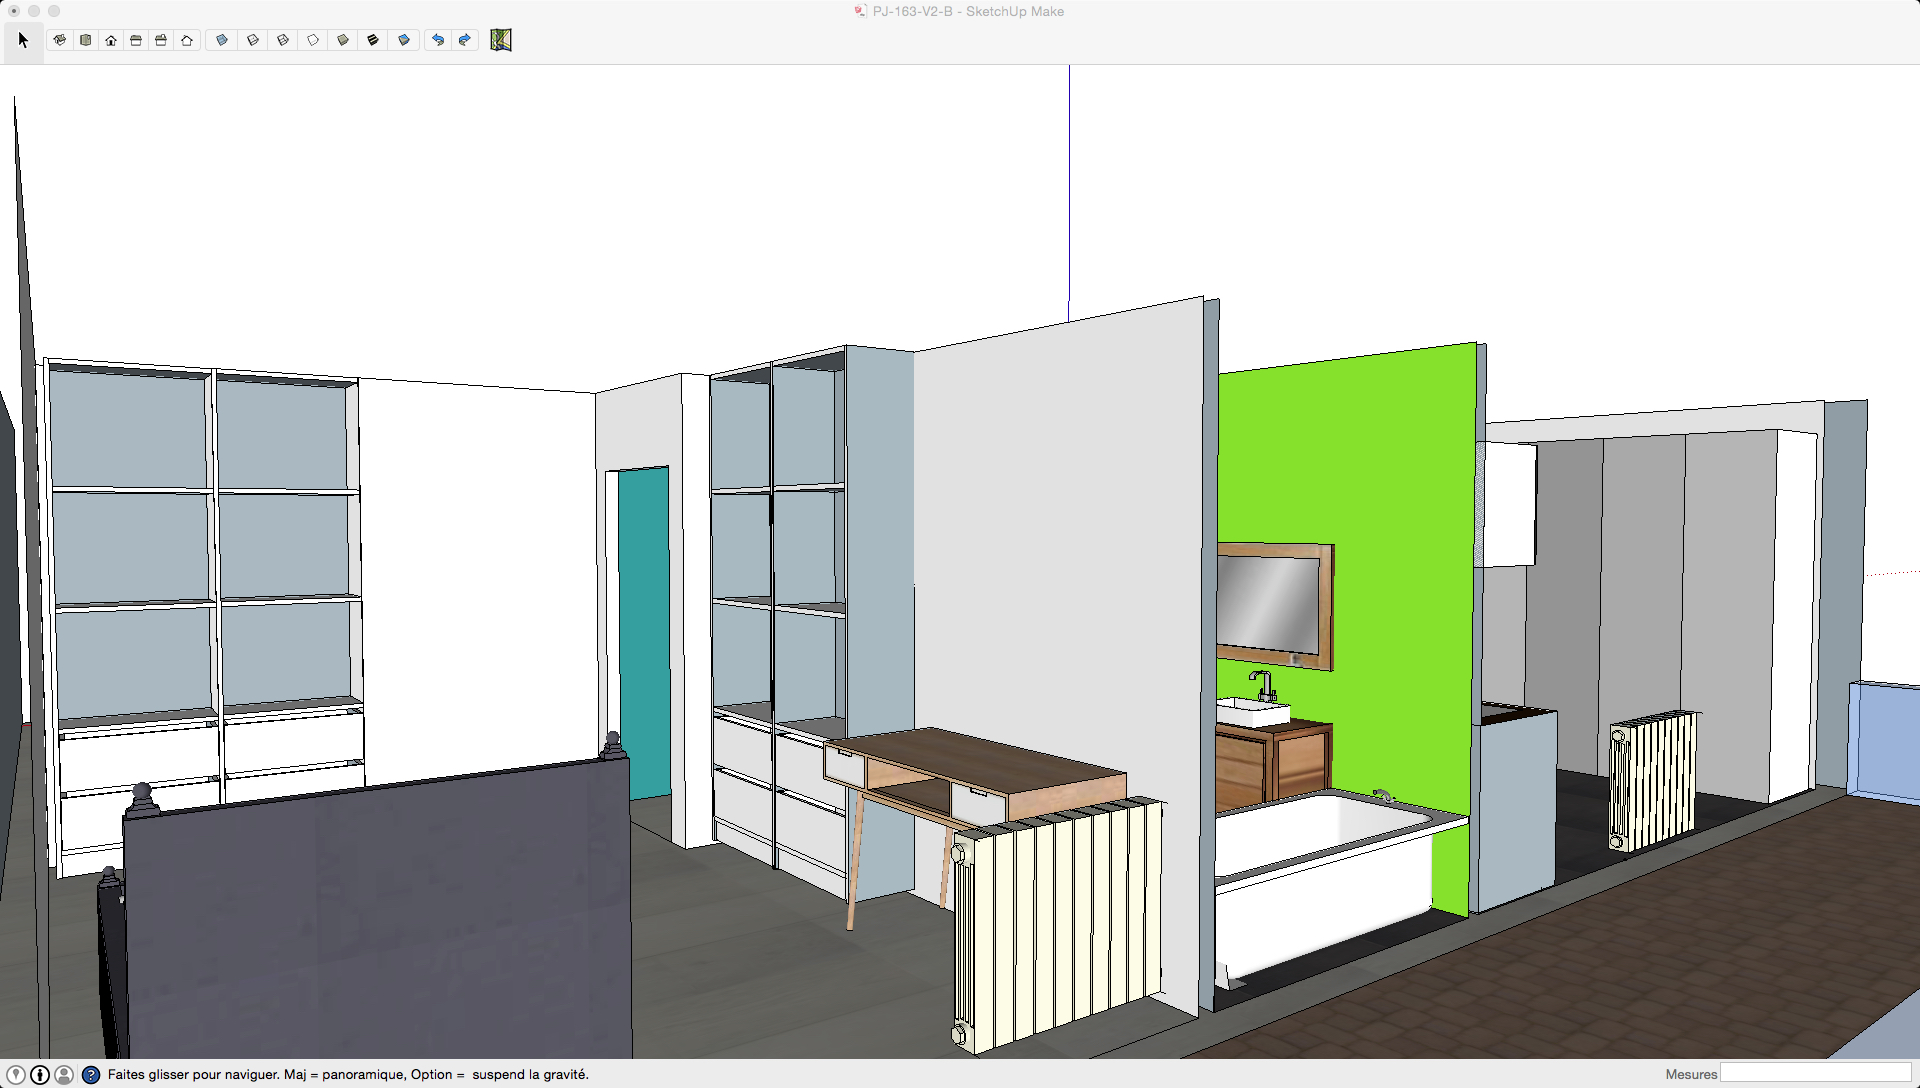Image resolution: width=1920 pixels, height=1088 pixels.
Task: Click in the Mesures value field
Action: point(1816,1074)
